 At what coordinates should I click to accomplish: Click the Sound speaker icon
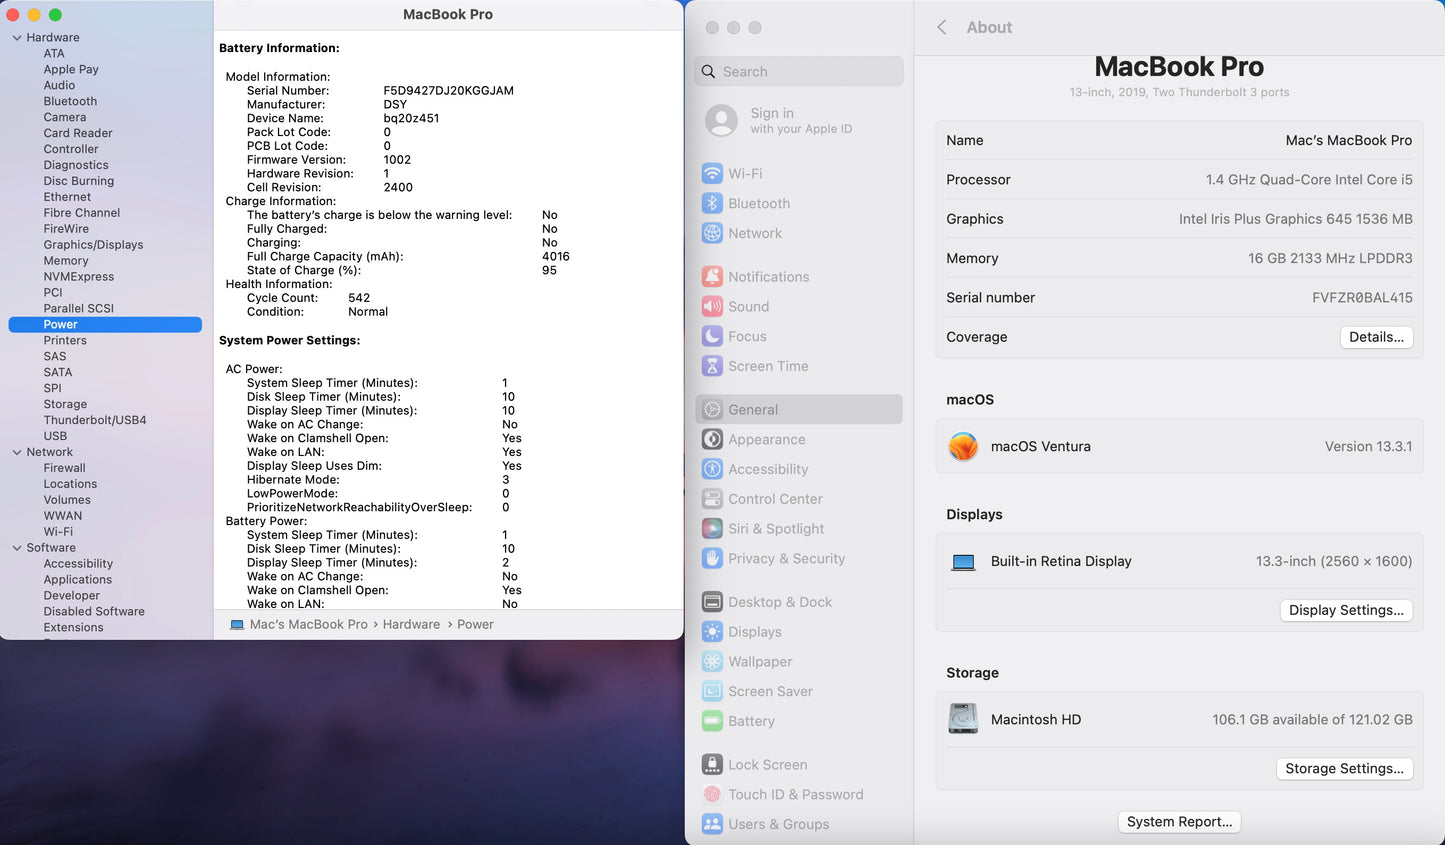(x=712, y=307)
